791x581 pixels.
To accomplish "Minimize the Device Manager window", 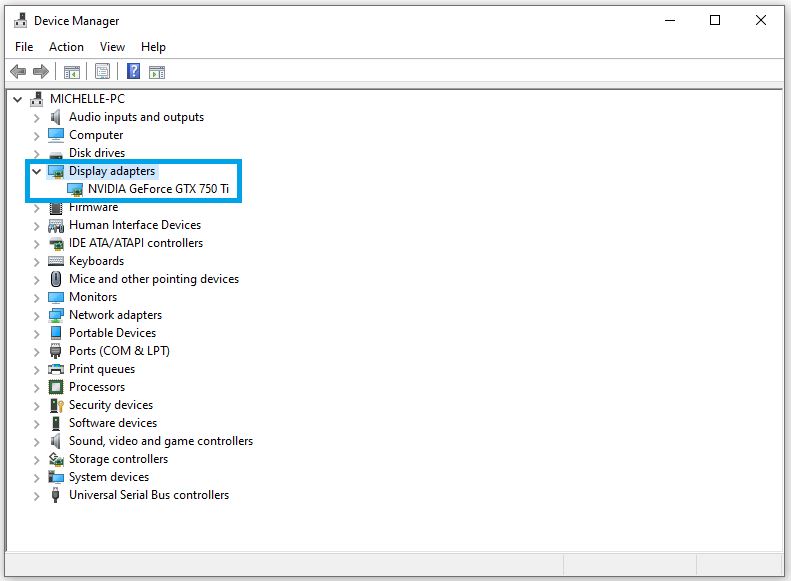I will [670, 20].
